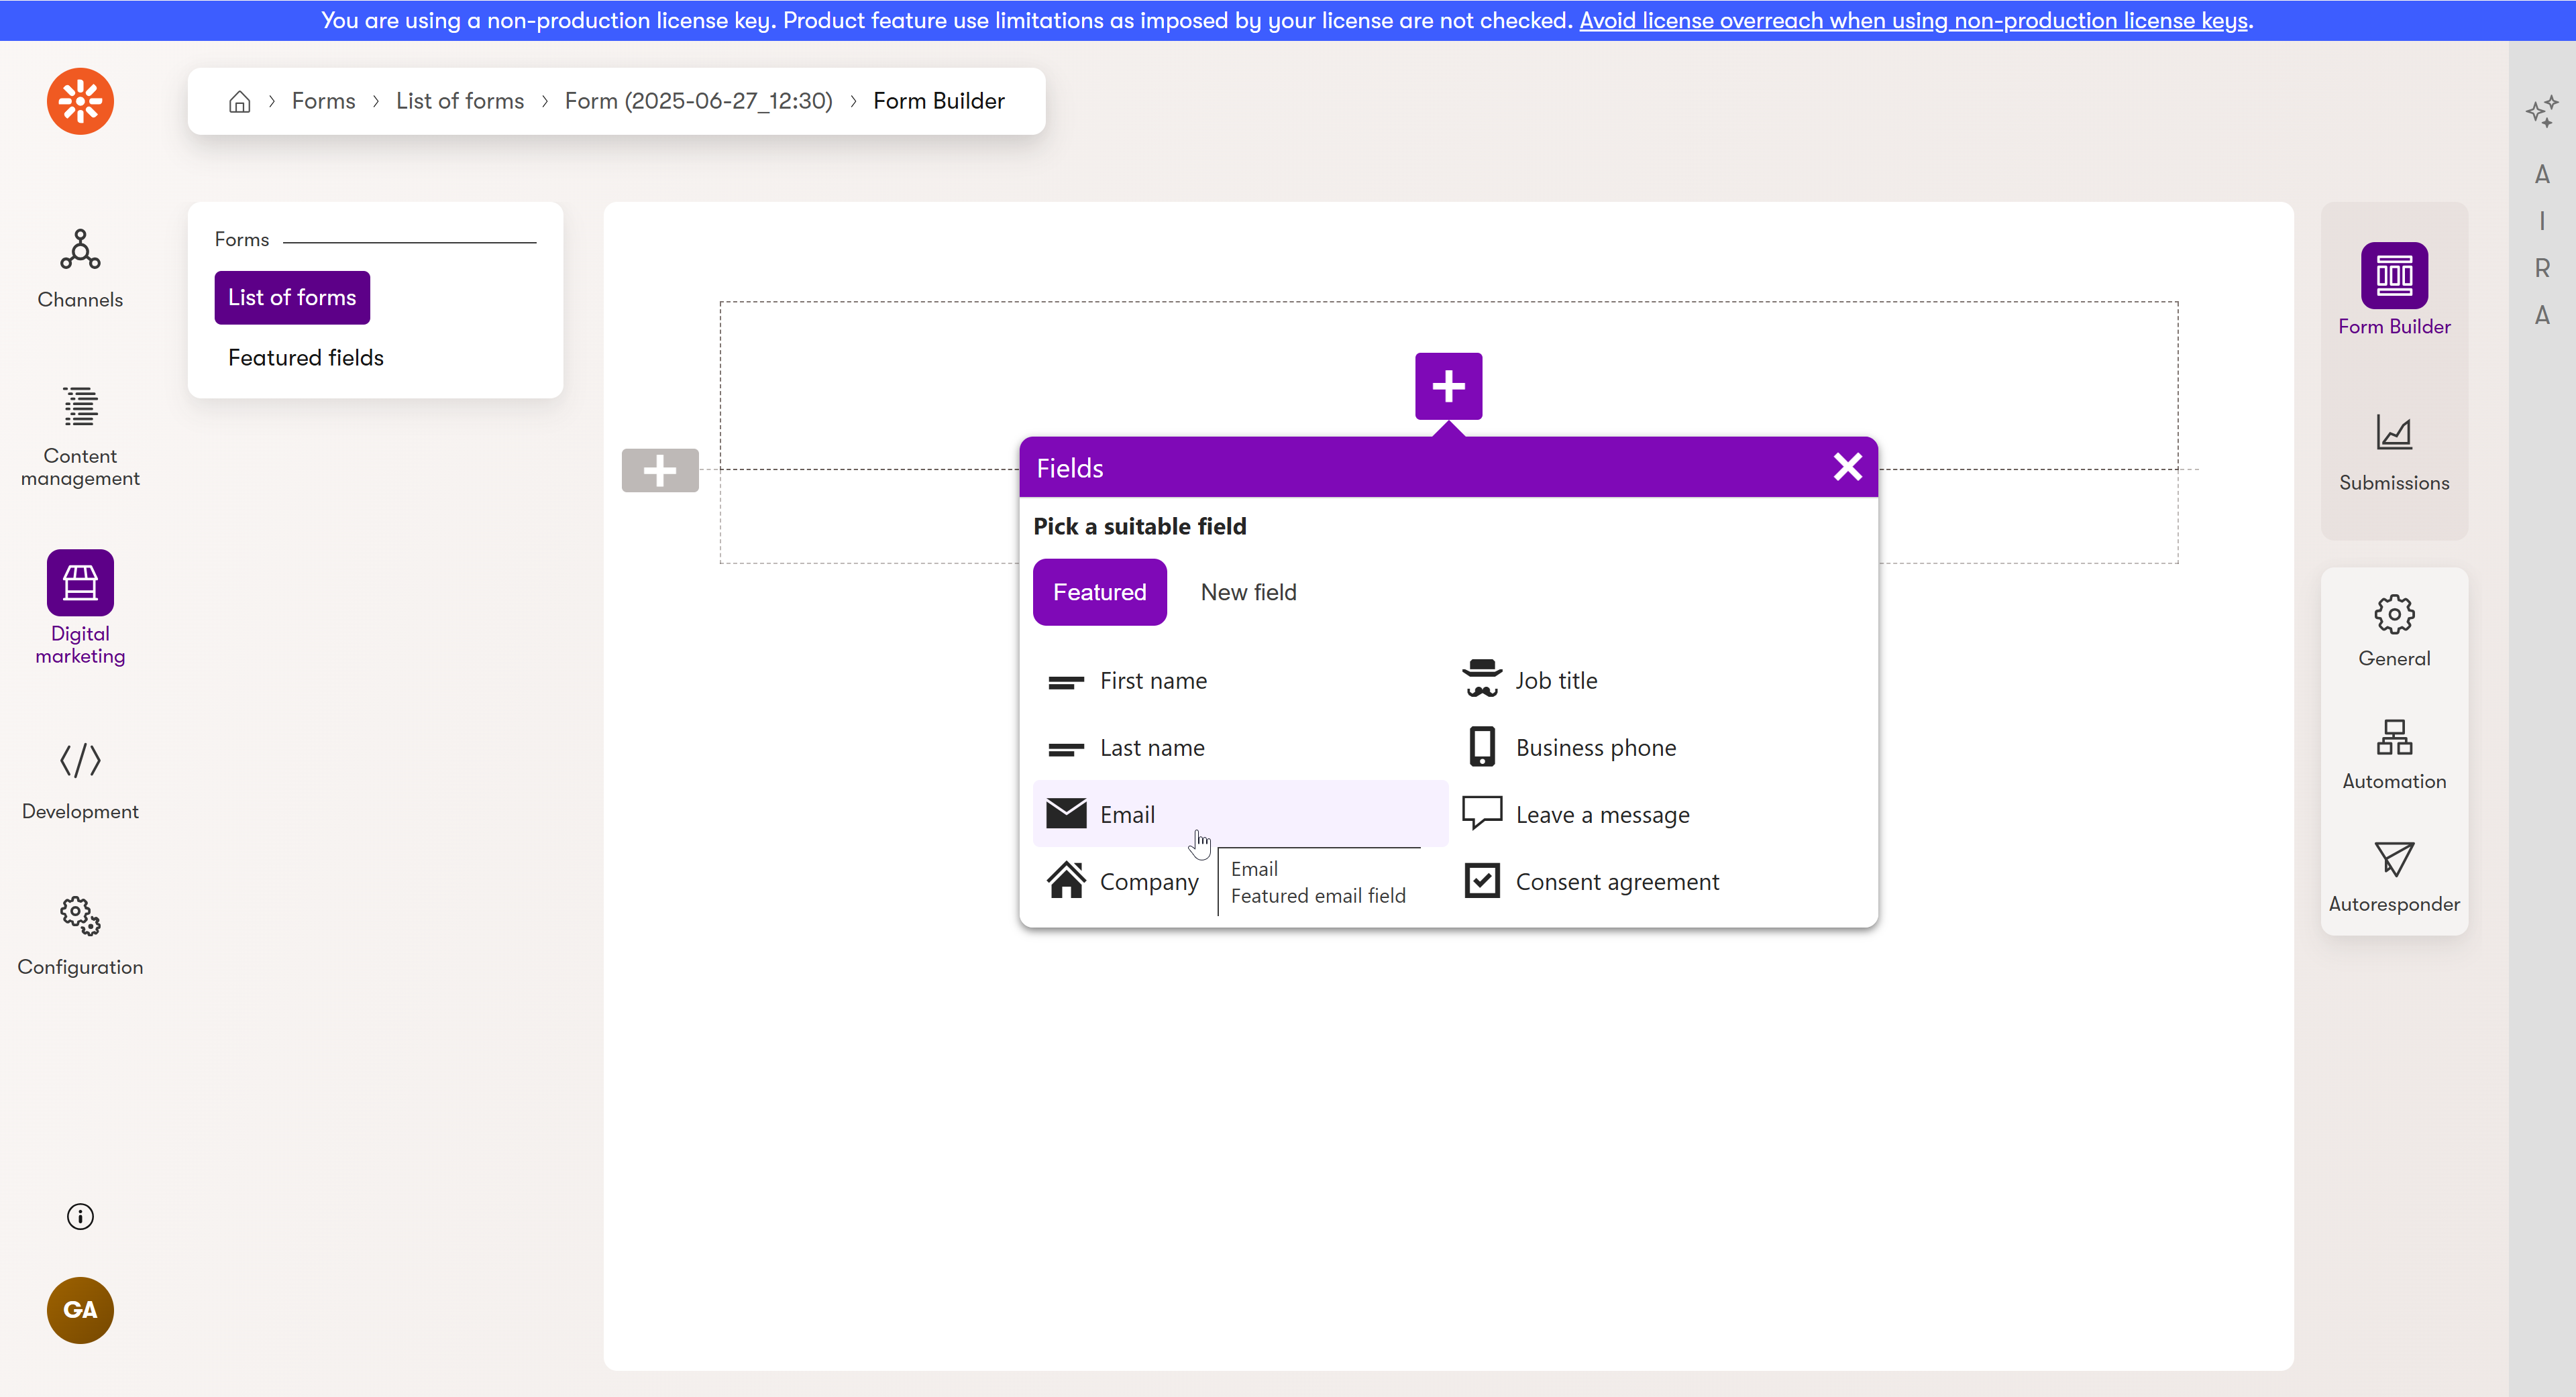Close the Fields popup dialog

pyautogui.click(x=1847, y=467)
